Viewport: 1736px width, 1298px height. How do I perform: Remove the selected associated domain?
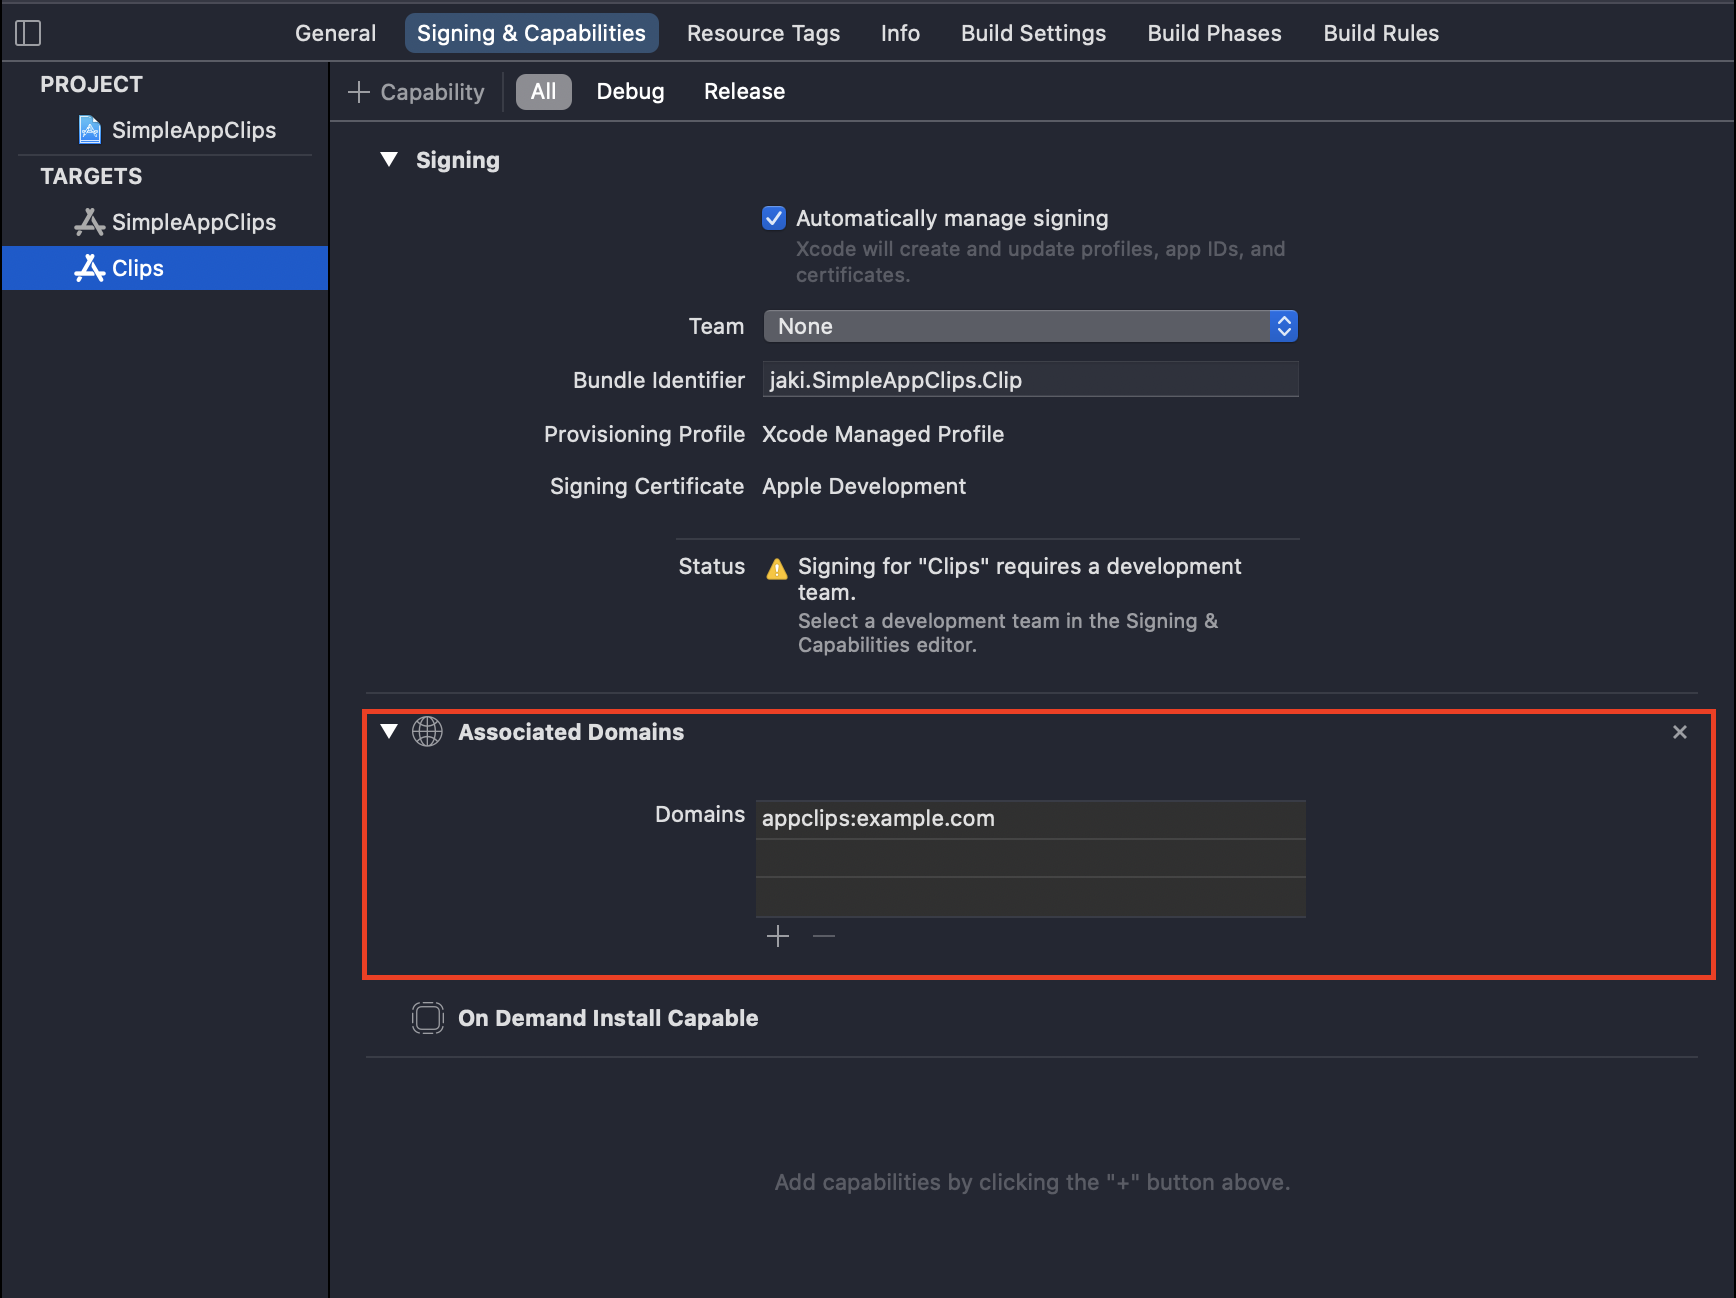pos(824,936)
